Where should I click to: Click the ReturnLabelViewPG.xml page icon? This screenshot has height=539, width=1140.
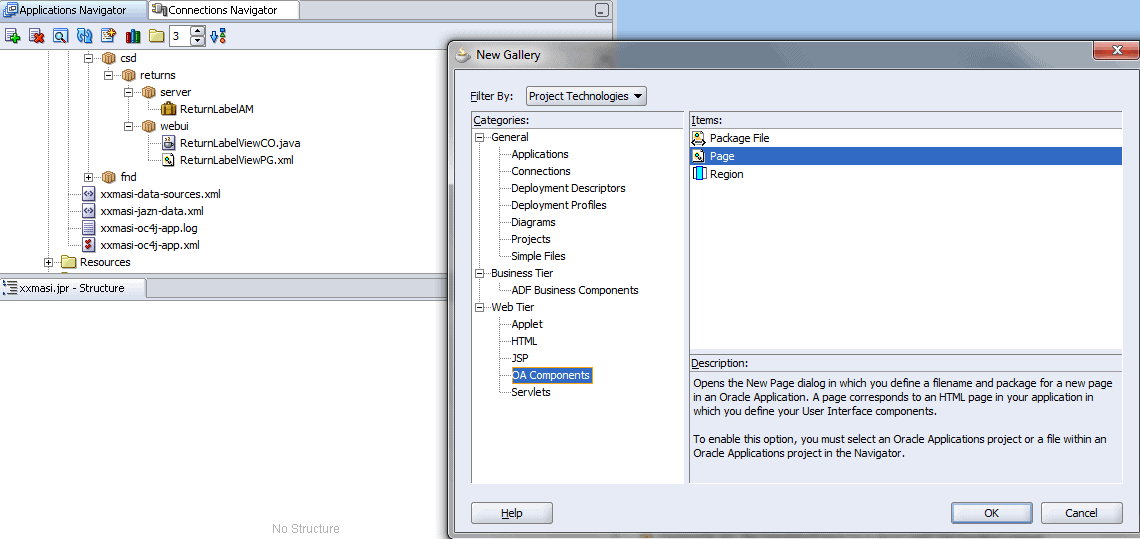click(168, 160)
